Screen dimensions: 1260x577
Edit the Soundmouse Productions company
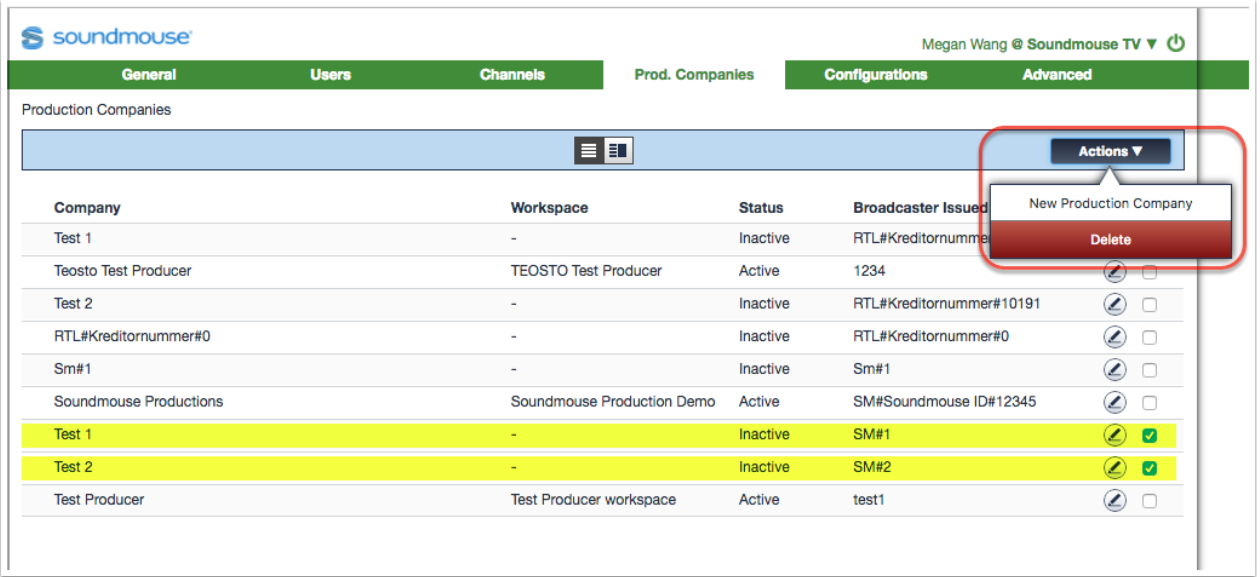click(x=1115, y=402)
